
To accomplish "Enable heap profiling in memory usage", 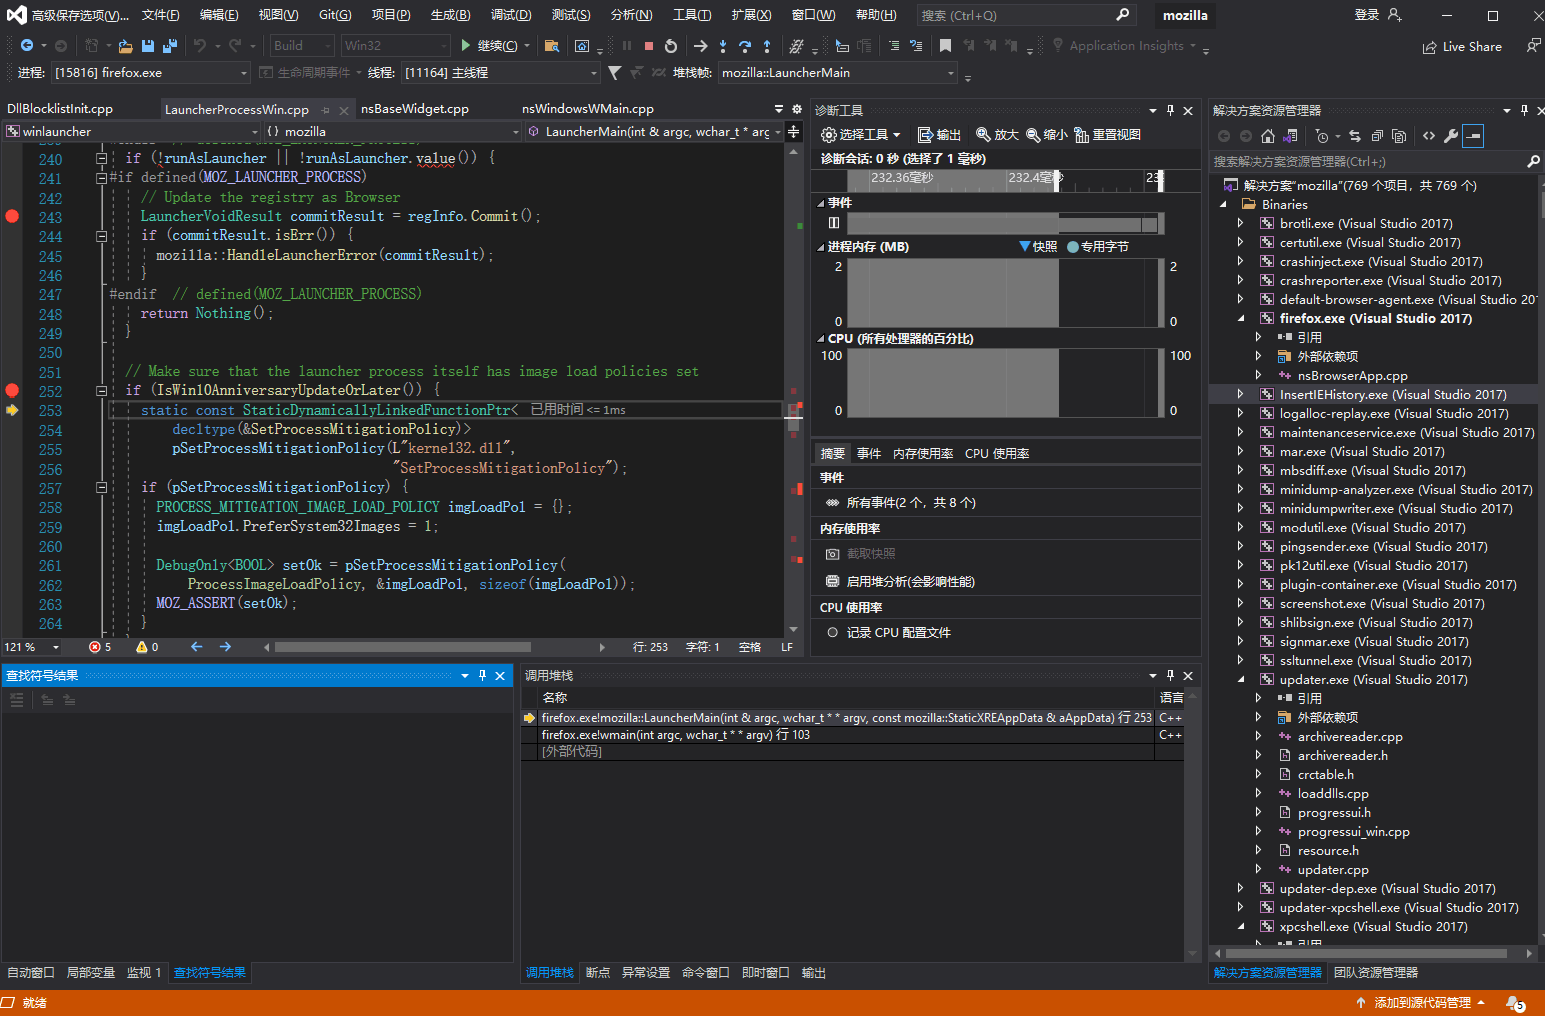I will tap(899, 582).
